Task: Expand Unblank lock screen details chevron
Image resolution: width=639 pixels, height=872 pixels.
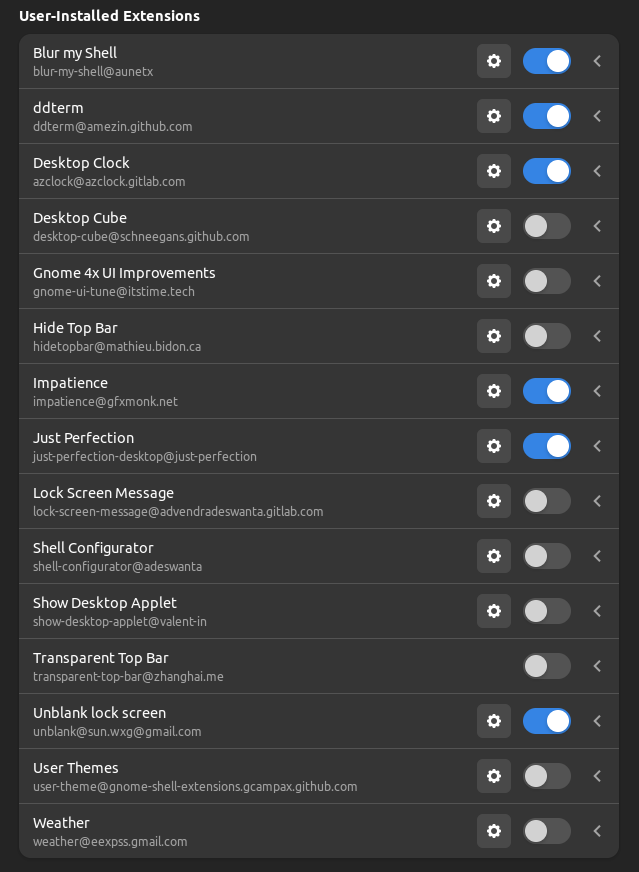Action: coord(597,721)
